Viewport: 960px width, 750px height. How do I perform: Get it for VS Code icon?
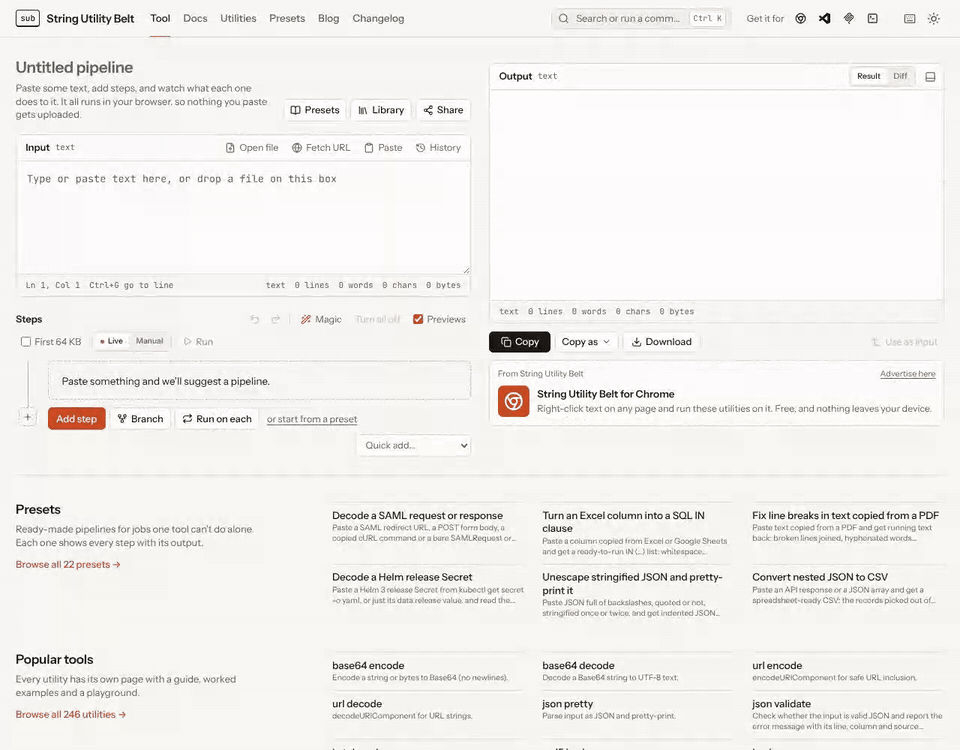[x=825, y=18]
